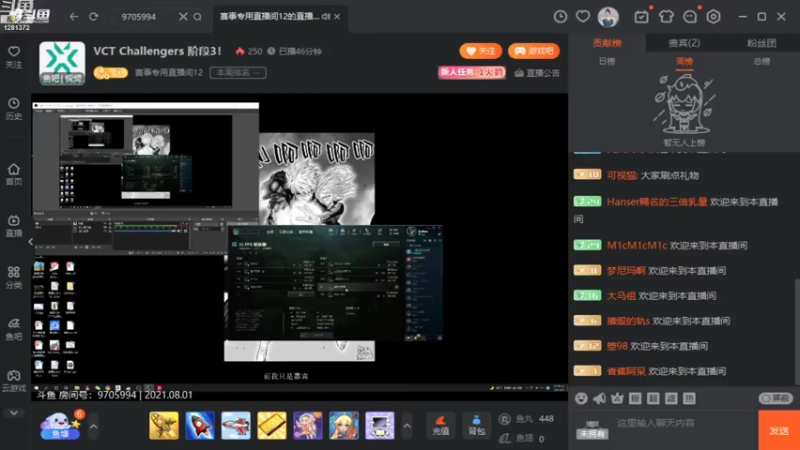Click the orange 关注 follow button

481,51
